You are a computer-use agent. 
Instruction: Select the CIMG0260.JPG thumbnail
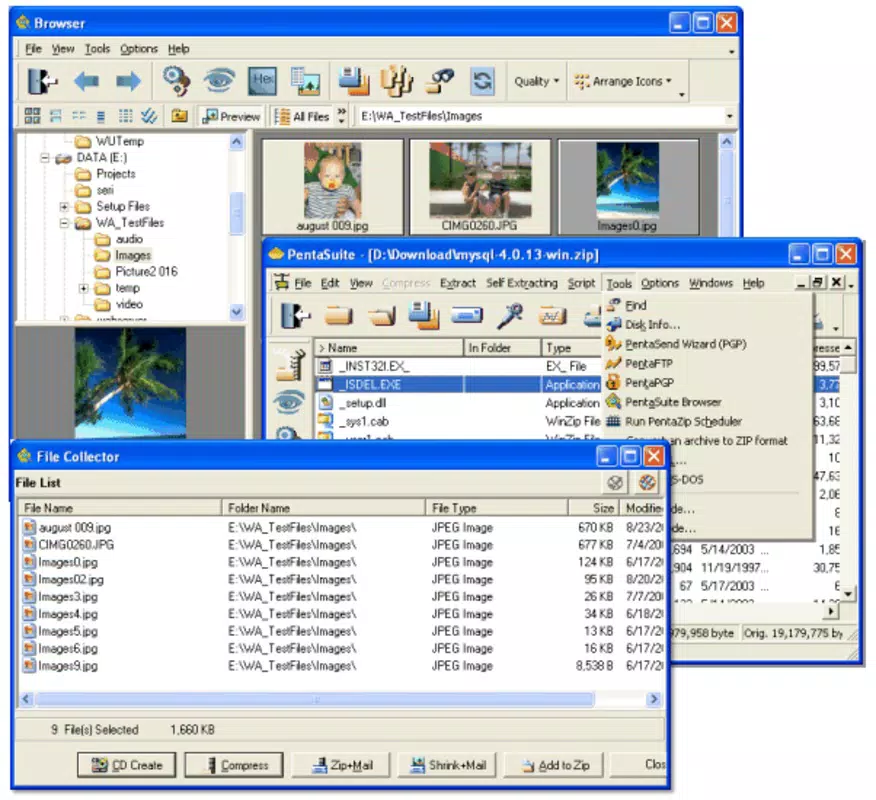point(480,187)
